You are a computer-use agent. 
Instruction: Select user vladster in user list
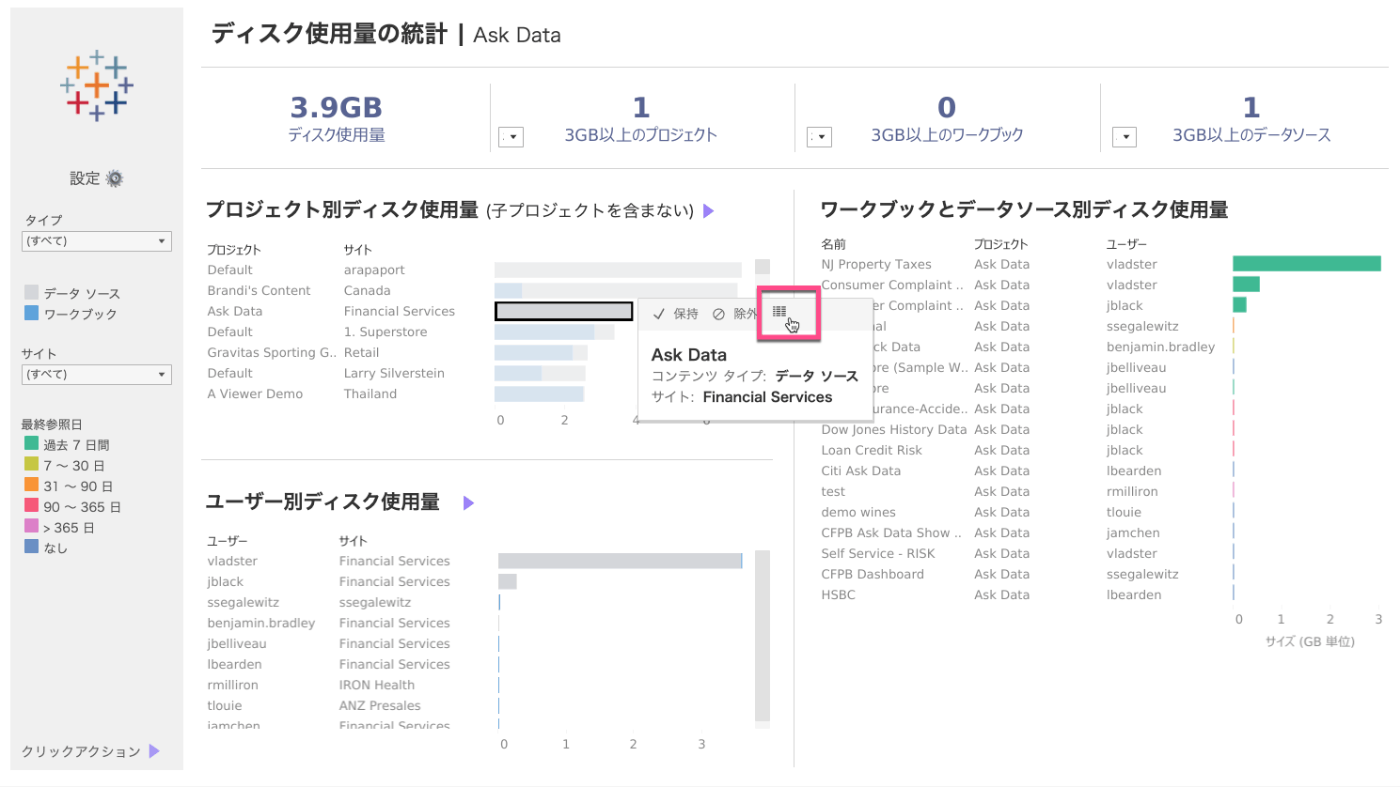[232, 561]
